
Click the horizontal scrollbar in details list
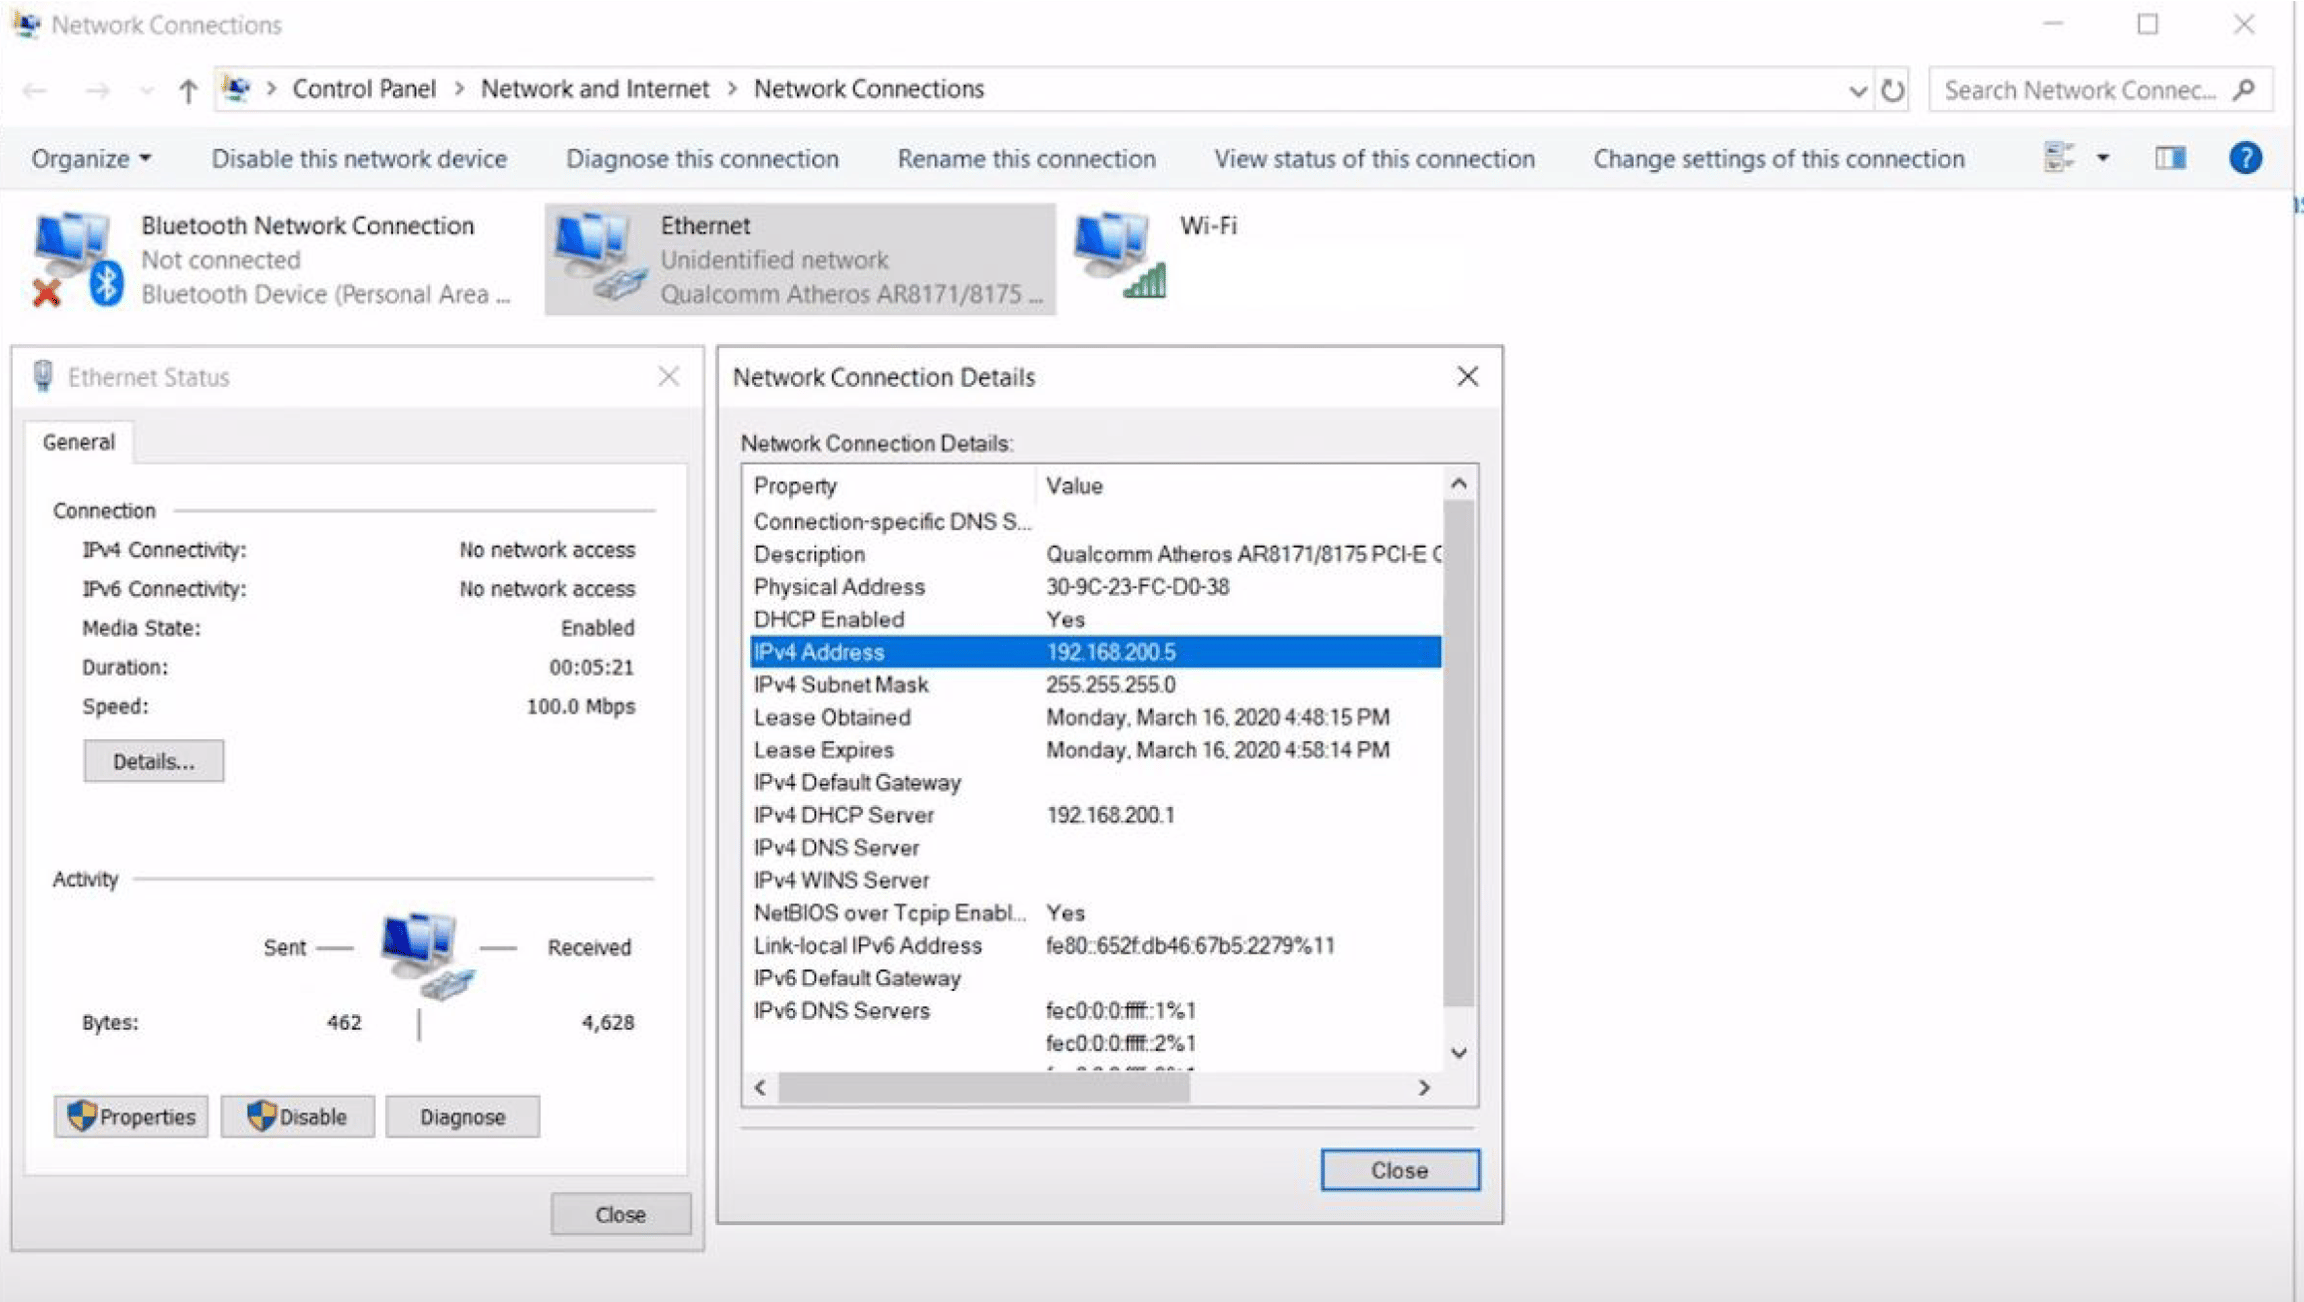(x=984, y=1087)
